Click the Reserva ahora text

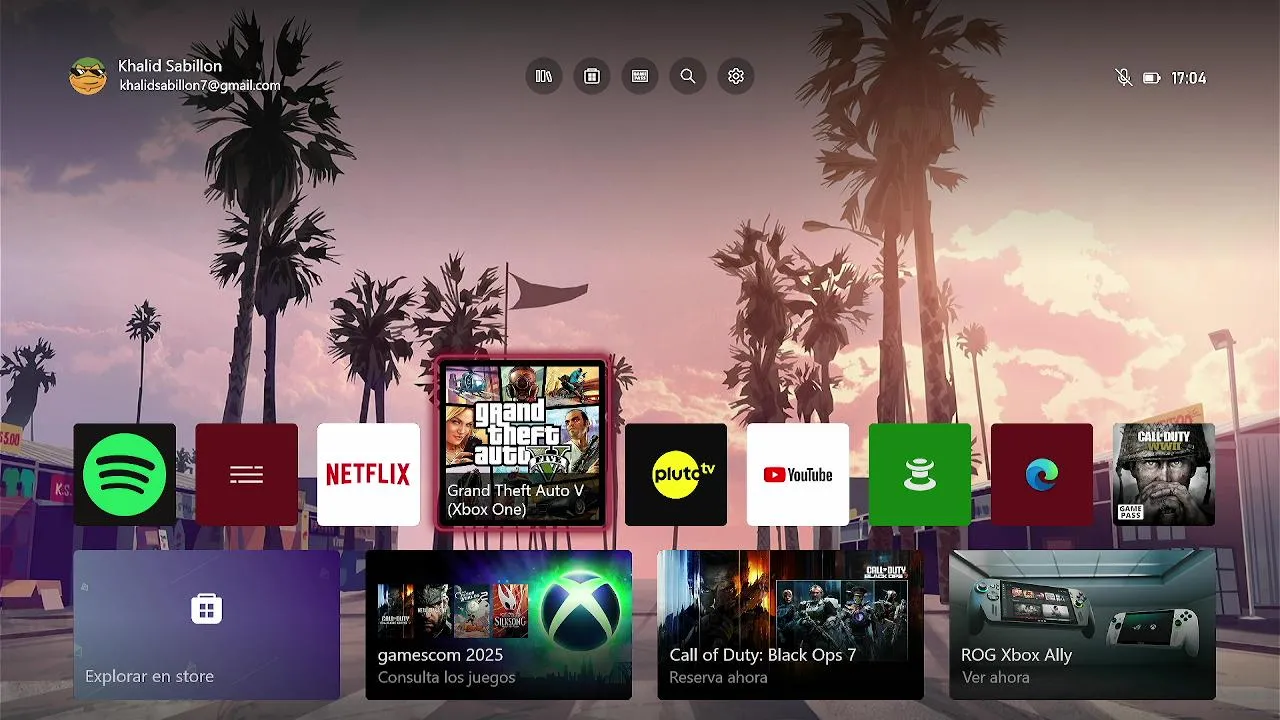718,677
